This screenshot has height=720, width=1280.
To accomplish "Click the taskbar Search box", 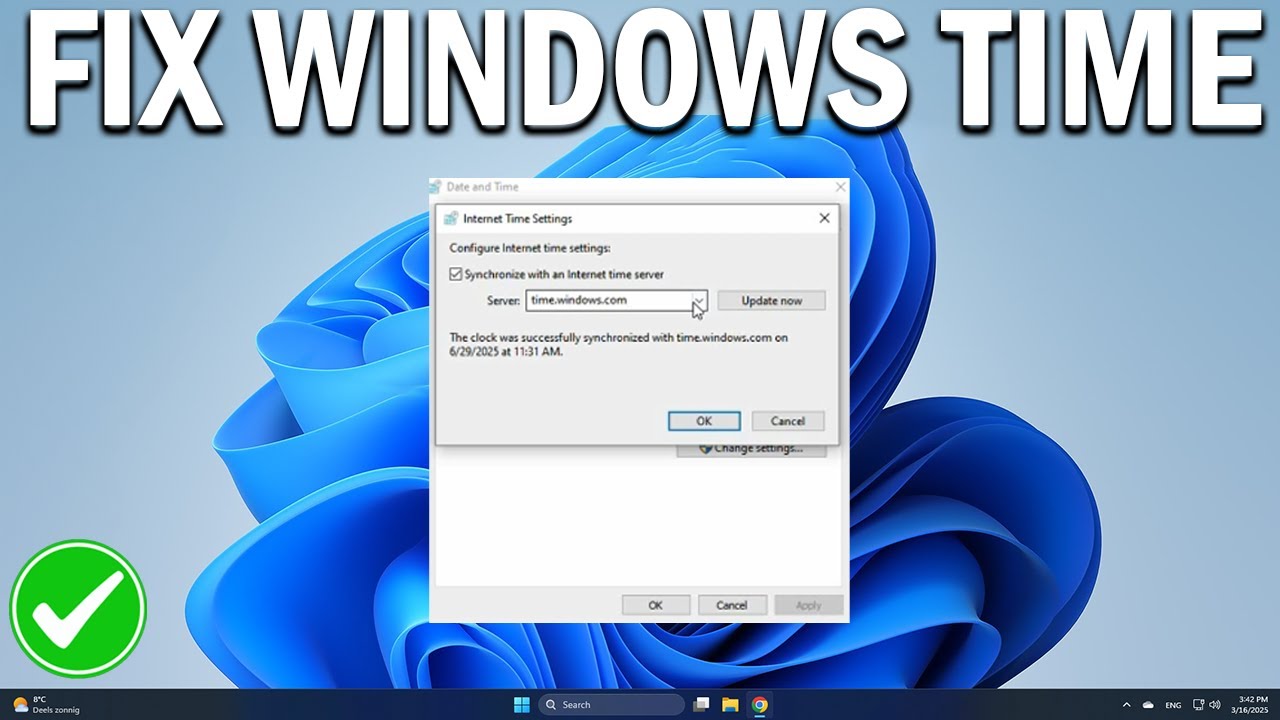I will tap(611, 705).
